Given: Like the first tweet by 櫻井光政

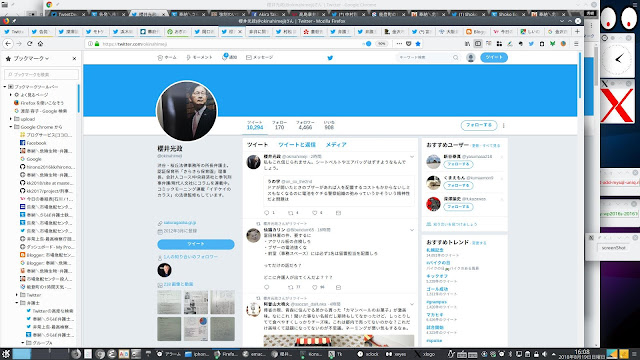Looking at the screenshot, I should (x=315, y=213).
